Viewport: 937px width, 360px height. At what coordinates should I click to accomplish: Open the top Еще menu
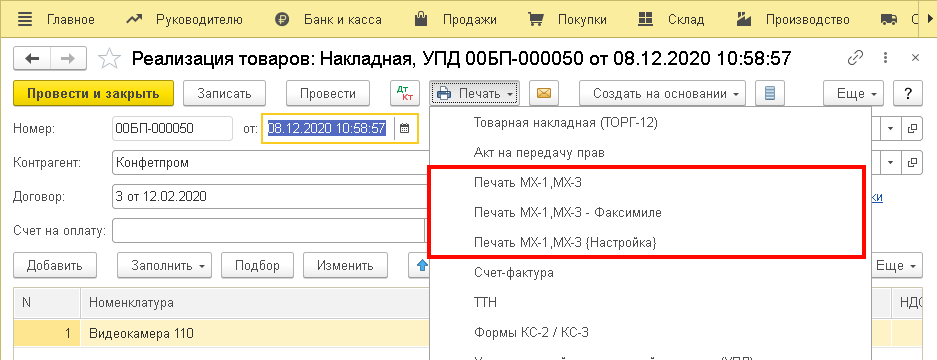pos(853,93)
